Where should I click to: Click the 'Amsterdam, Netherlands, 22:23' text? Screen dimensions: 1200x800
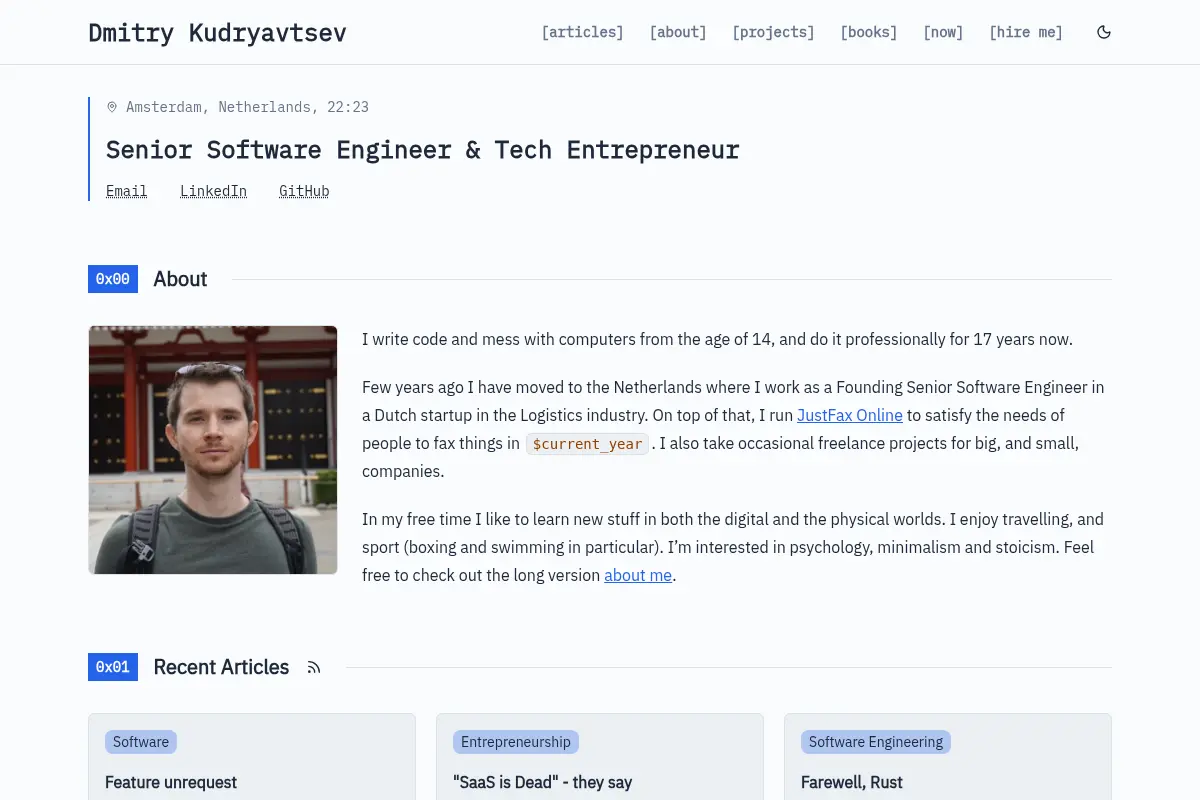pos(247,107)
